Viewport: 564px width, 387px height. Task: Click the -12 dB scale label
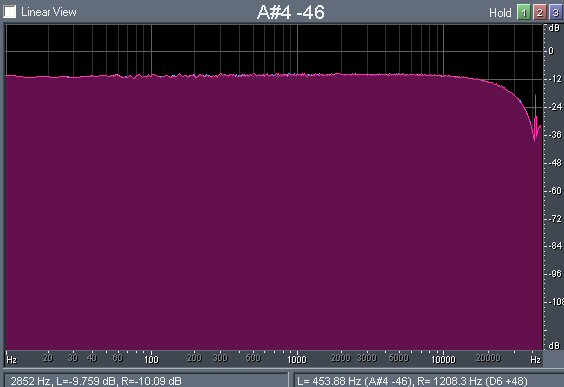pyautogui.click(x=555, y=79)
